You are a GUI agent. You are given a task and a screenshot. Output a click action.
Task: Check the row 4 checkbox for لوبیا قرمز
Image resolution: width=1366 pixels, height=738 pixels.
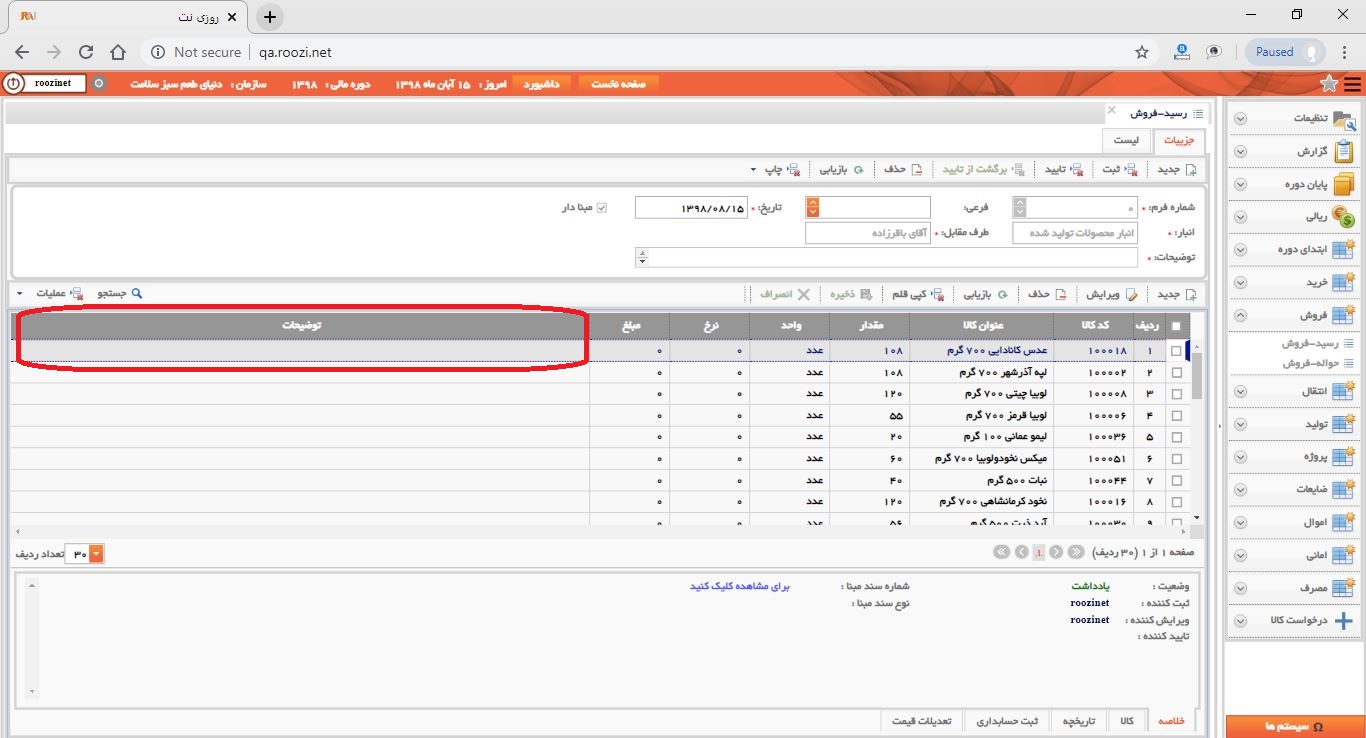coord(1176,415)
